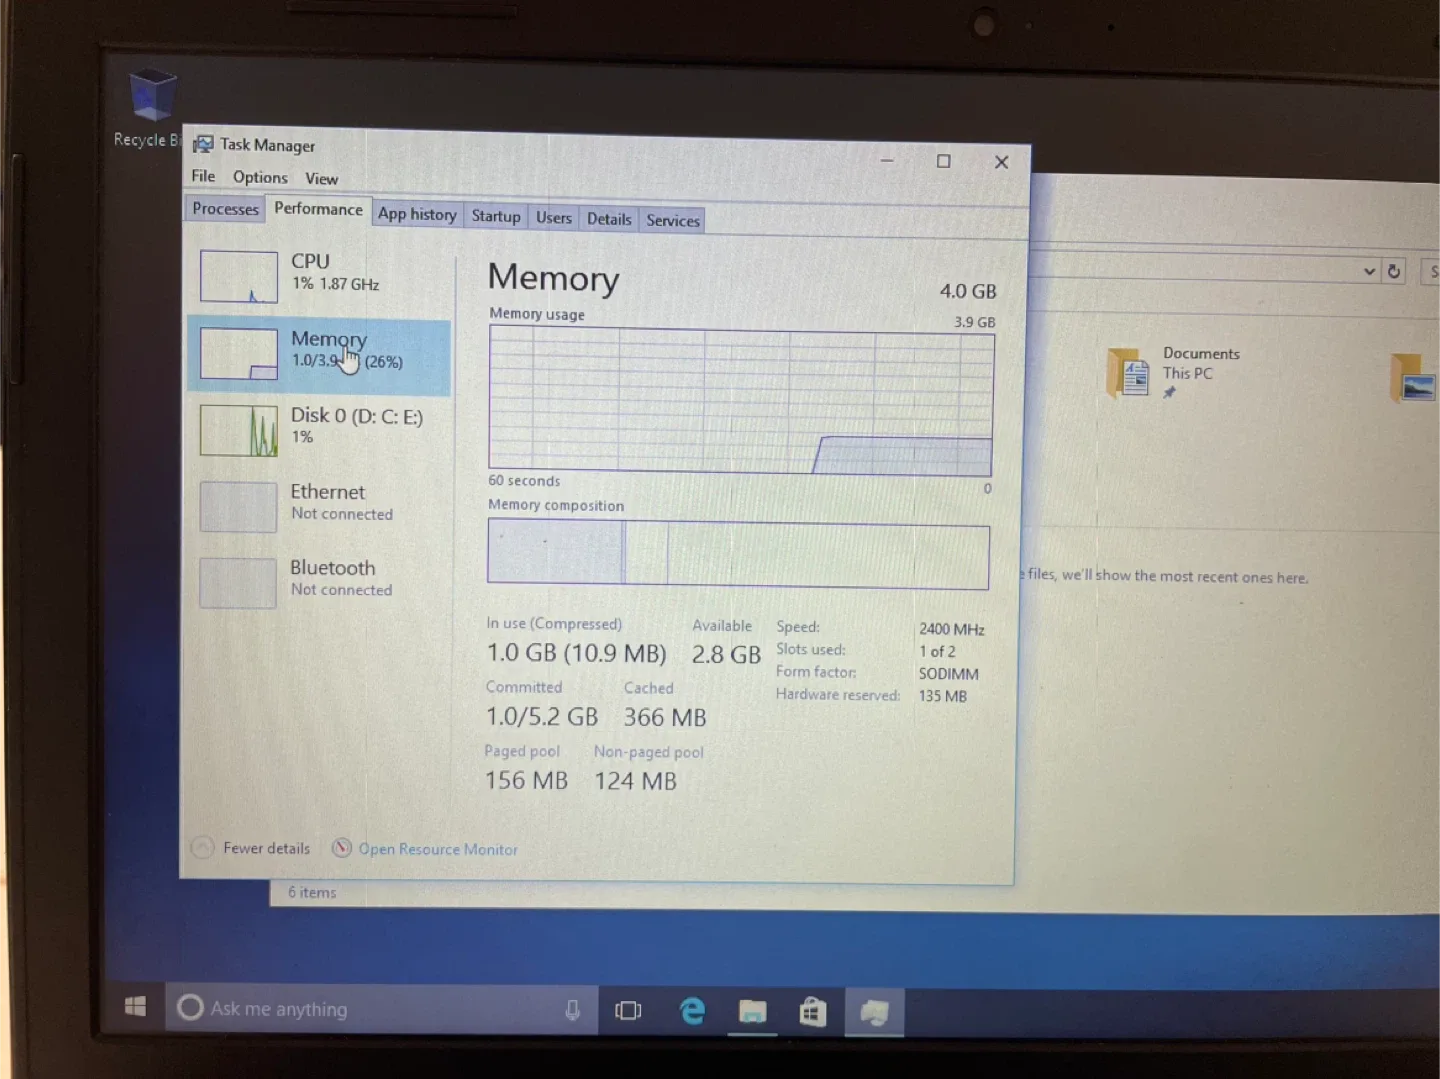
Task: Open the View menu in Task Manager
Action: [x=321, y=177]
